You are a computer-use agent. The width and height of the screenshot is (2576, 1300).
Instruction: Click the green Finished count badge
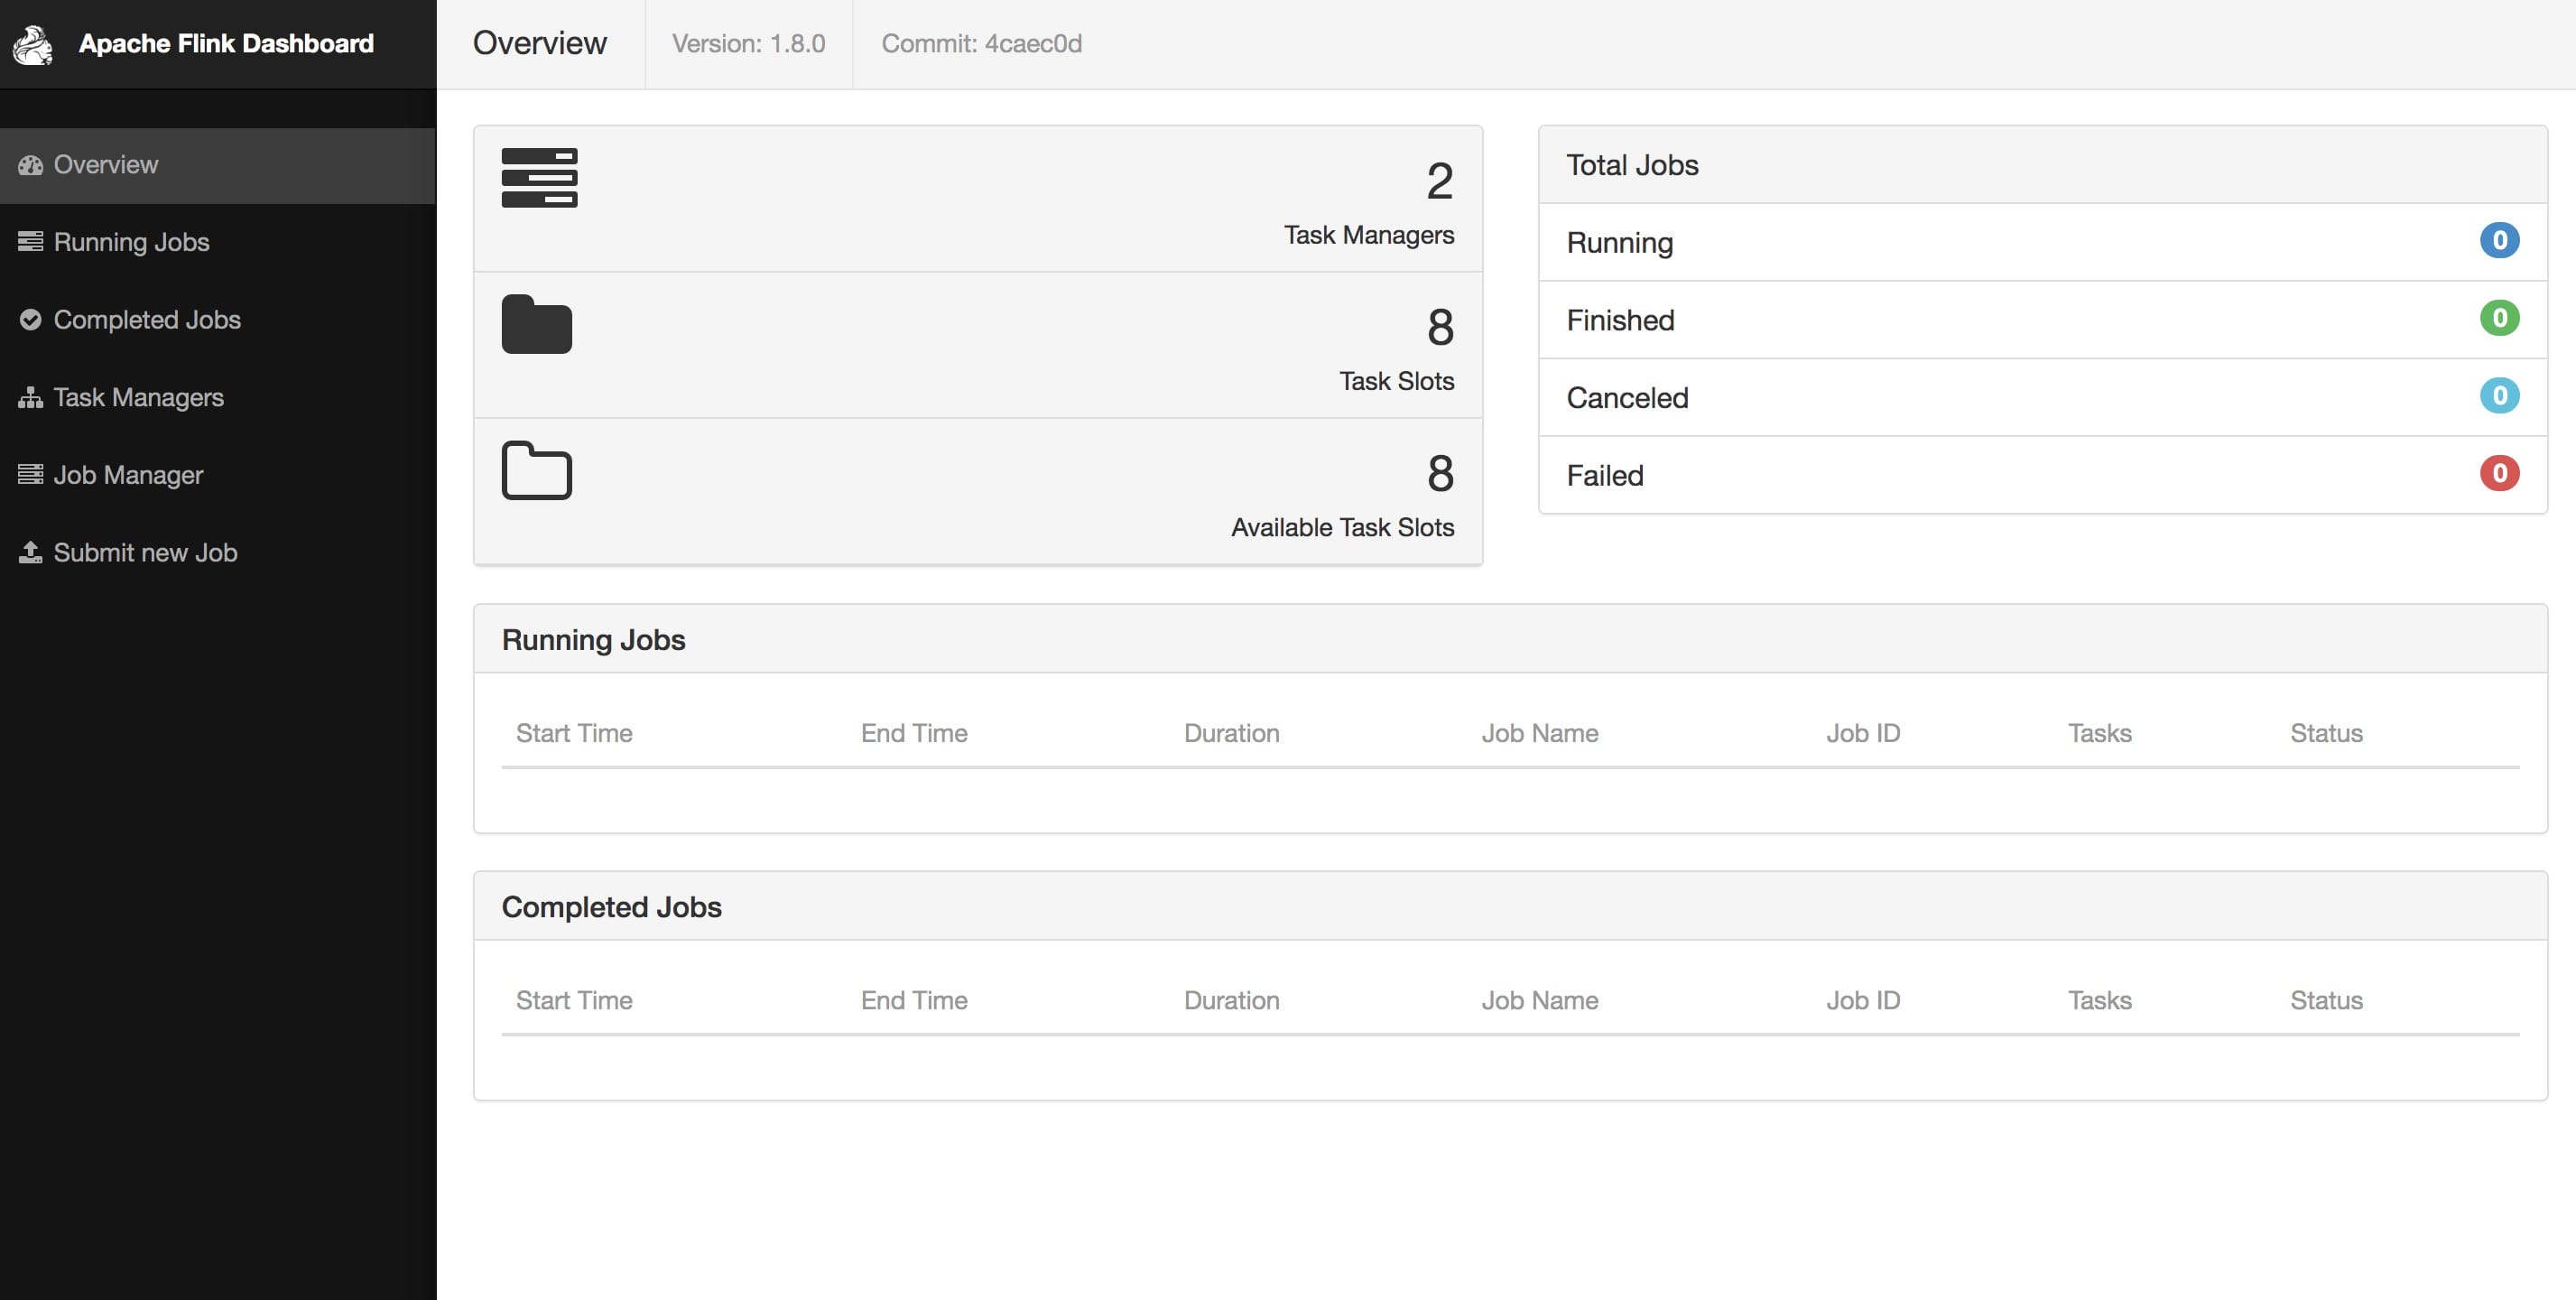(2499, 318)
